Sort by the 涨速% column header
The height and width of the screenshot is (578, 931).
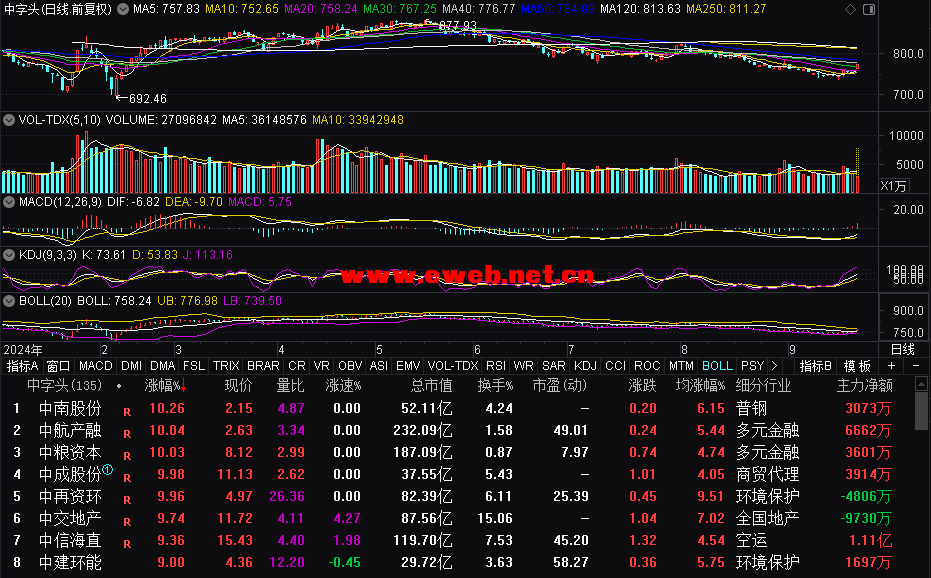(x=343, y=386)
